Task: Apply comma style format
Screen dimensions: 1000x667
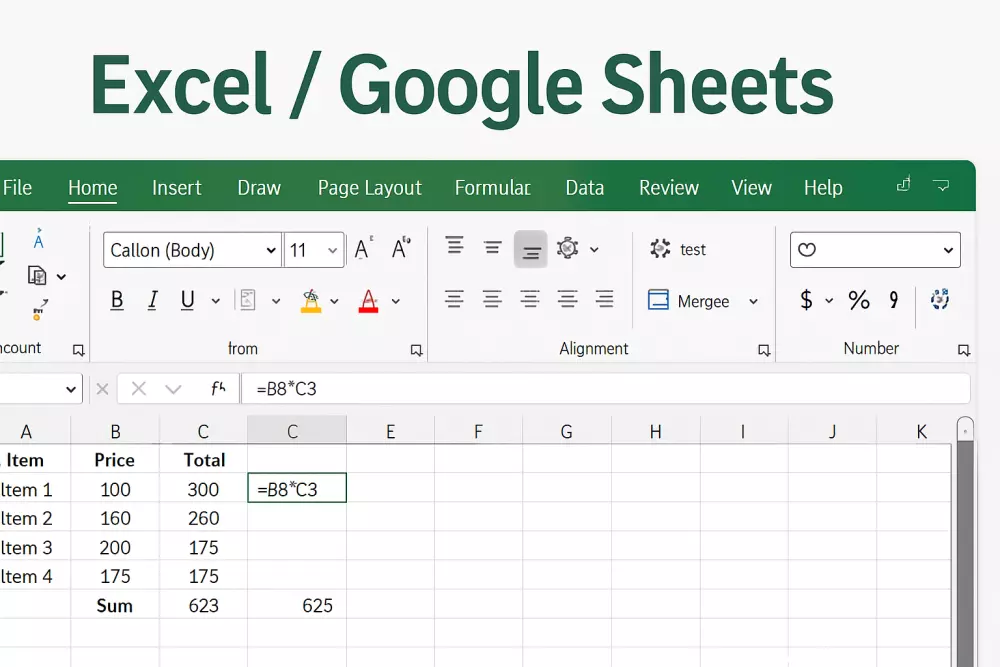Action: (x=894, y=300)
